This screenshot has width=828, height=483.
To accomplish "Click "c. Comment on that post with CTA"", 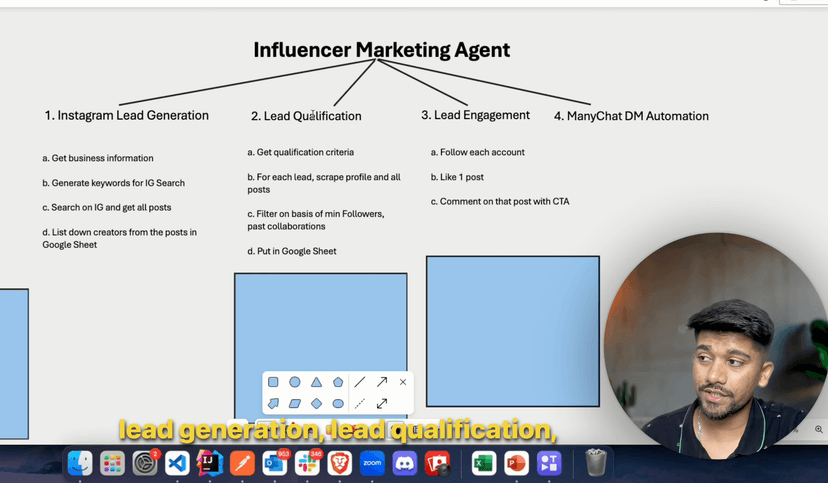I will [x=500, y=202].
